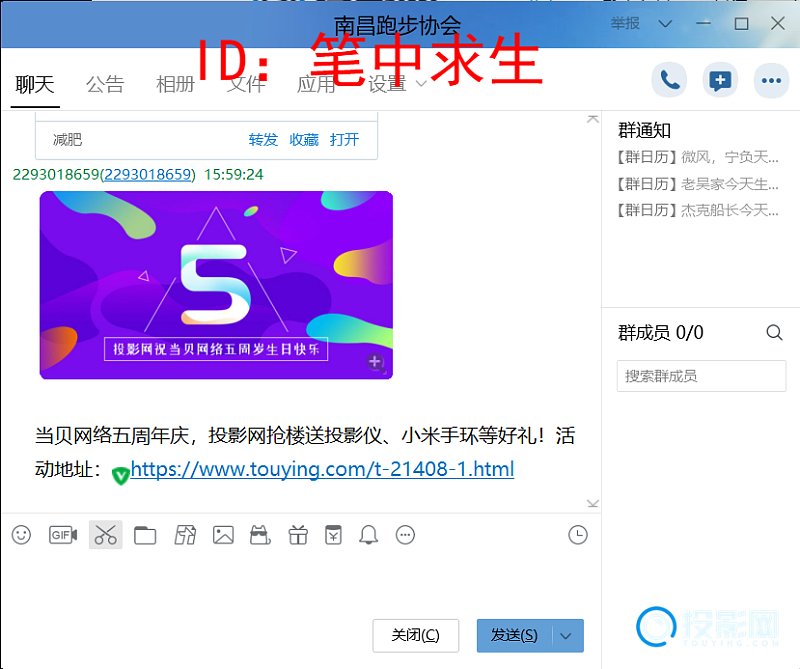Screen dimensions: 800x669
Task: Open the send options dropdown arrow
Action: pos(565,636)
